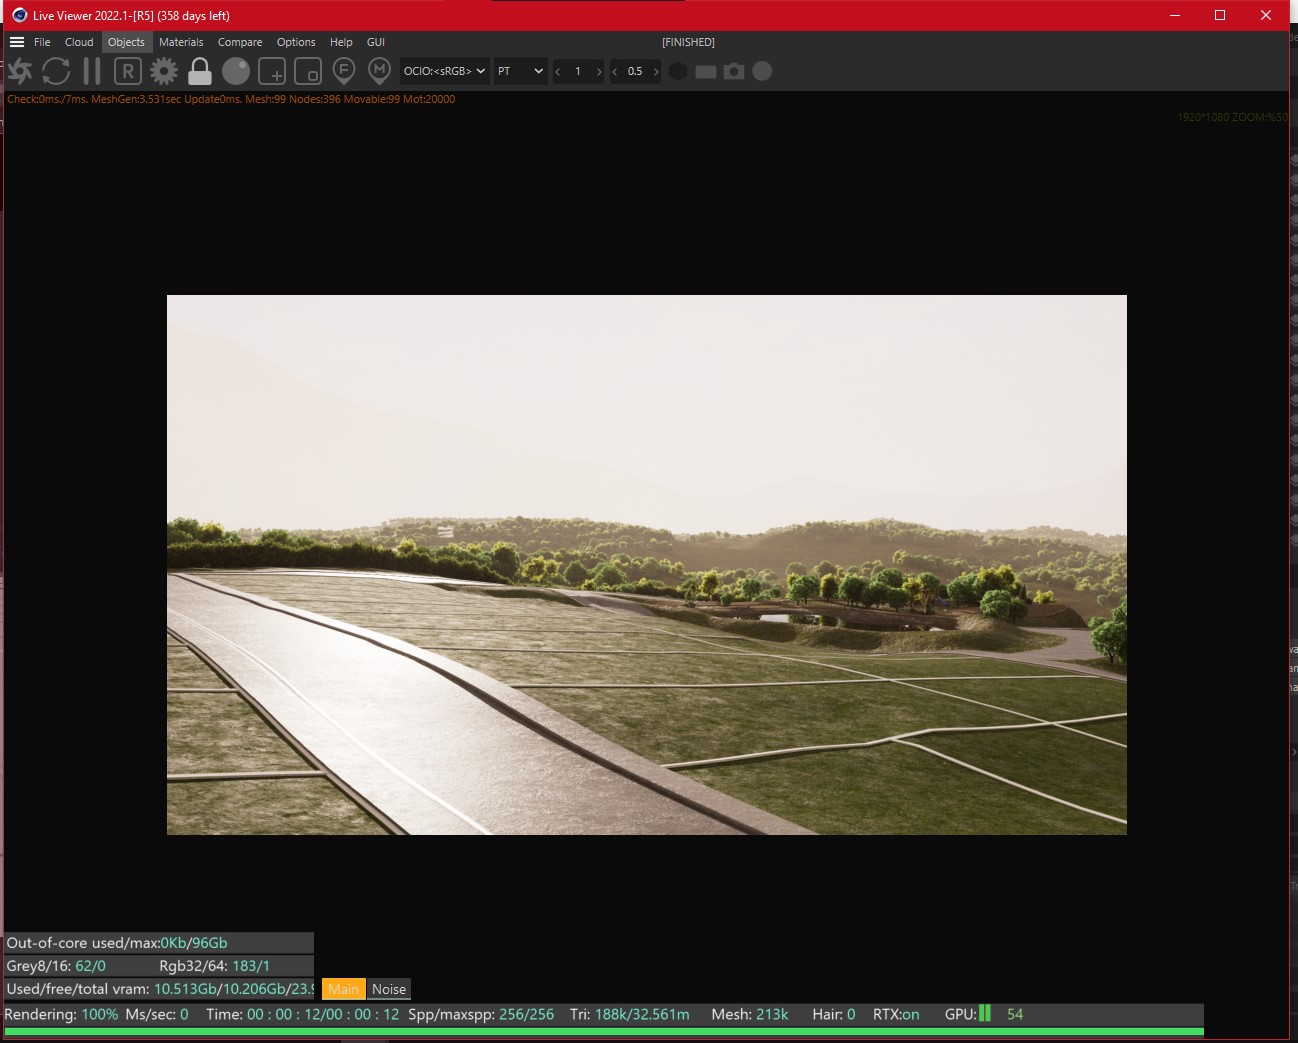Viewport: 1298px width, 1043px height.
Task: Pause the render
Action: tap(92, 71)
